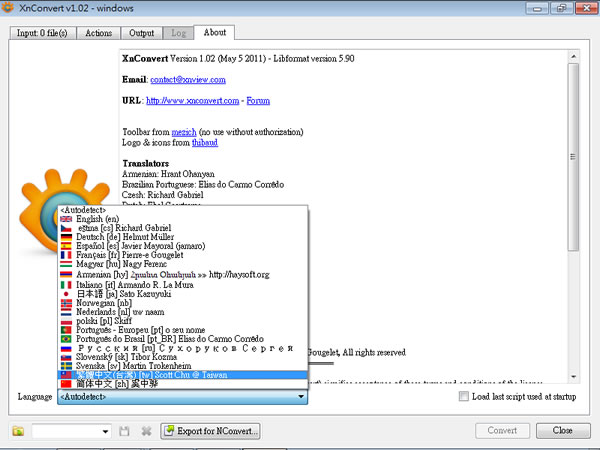Image resolution: width=600 pixels, height=450 pixels.
Task: Open contact@xnview.com email link
Action: (x=188, y=80)
